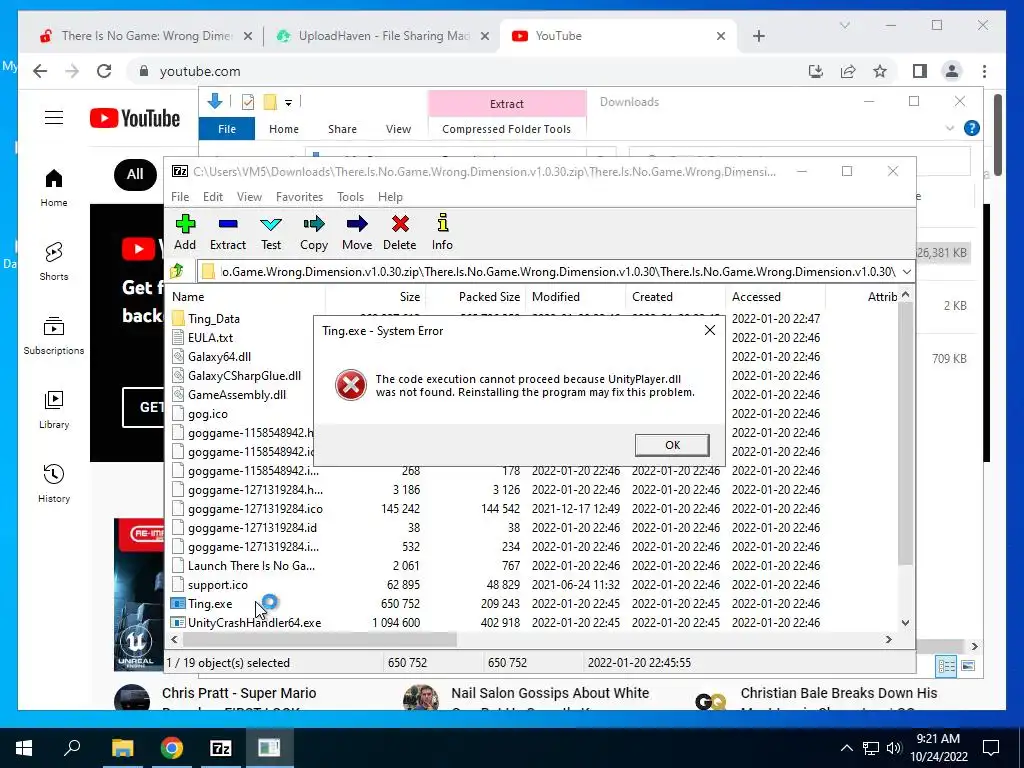Select the gog.ico file

point(208,414)
